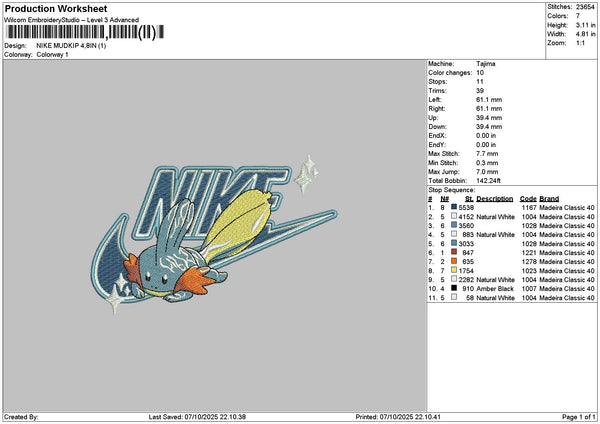Screen dimensions: 600x424
Task: Click the white swatch in stop 2
Action: coord(454,216)
